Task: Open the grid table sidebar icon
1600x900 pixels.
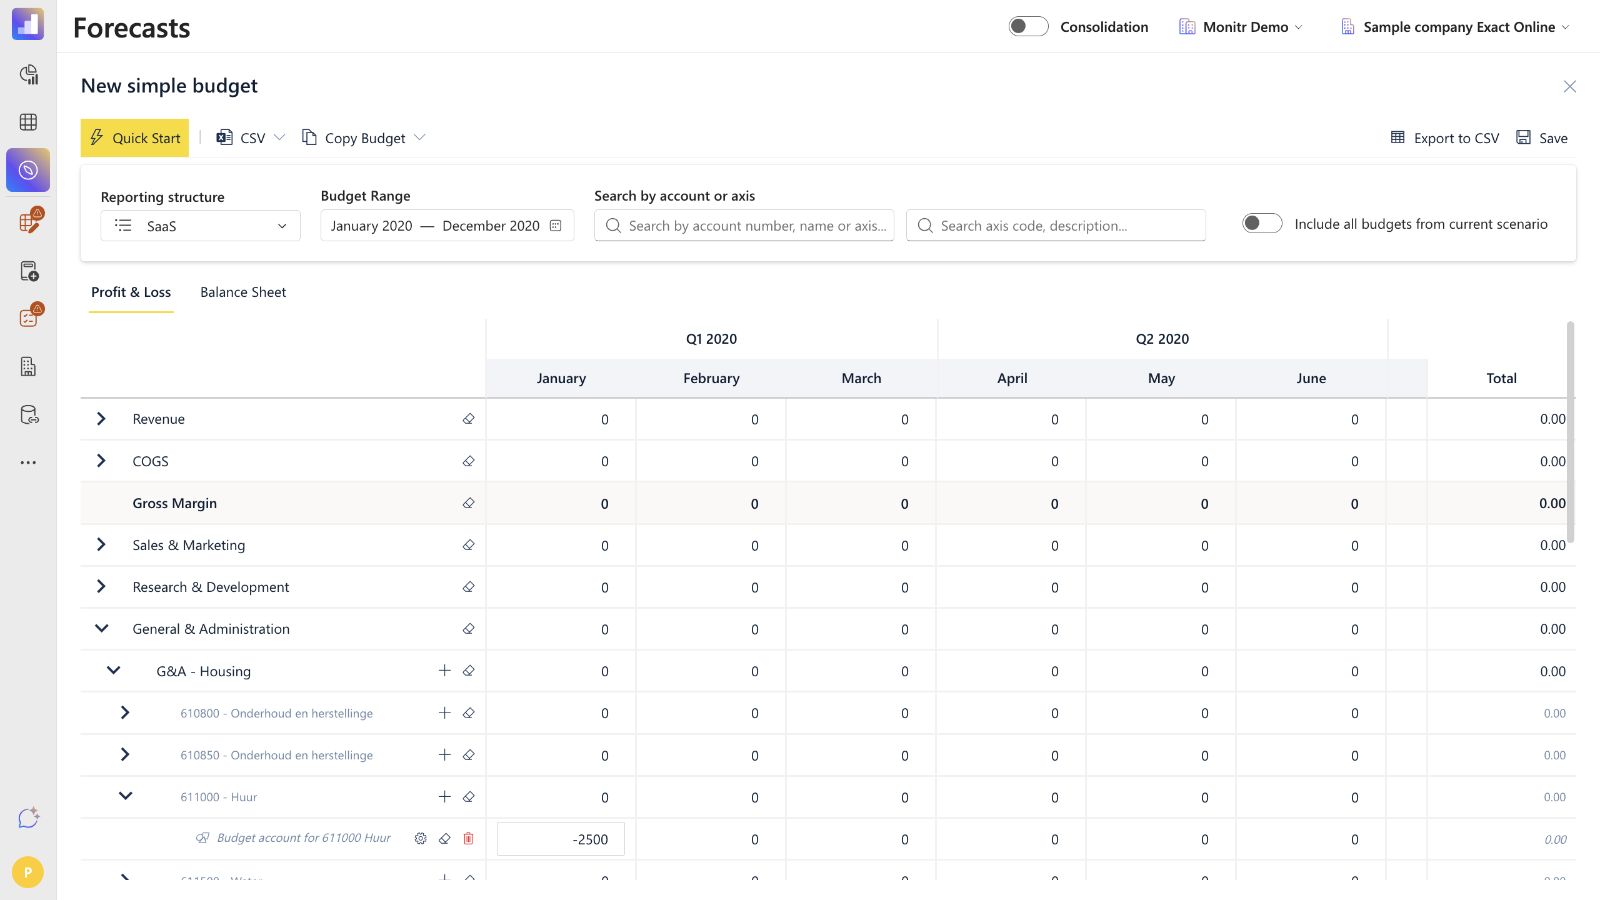Action: tap(28, 122)
